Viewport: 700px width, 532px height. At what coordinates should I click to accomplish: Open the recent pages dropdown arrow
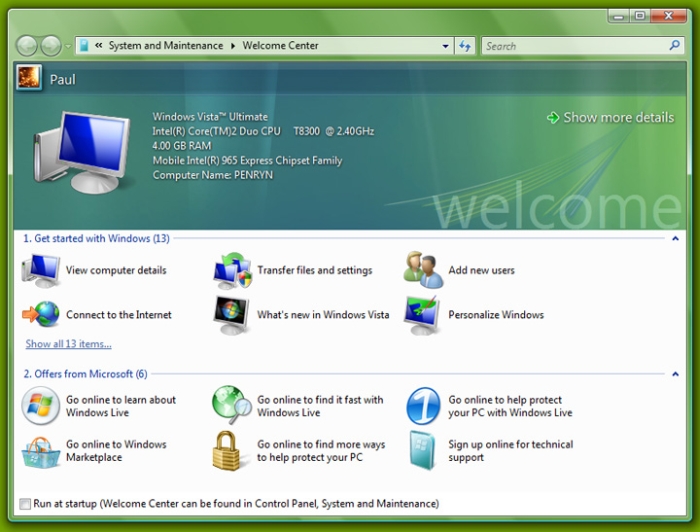tap(68, 46)
